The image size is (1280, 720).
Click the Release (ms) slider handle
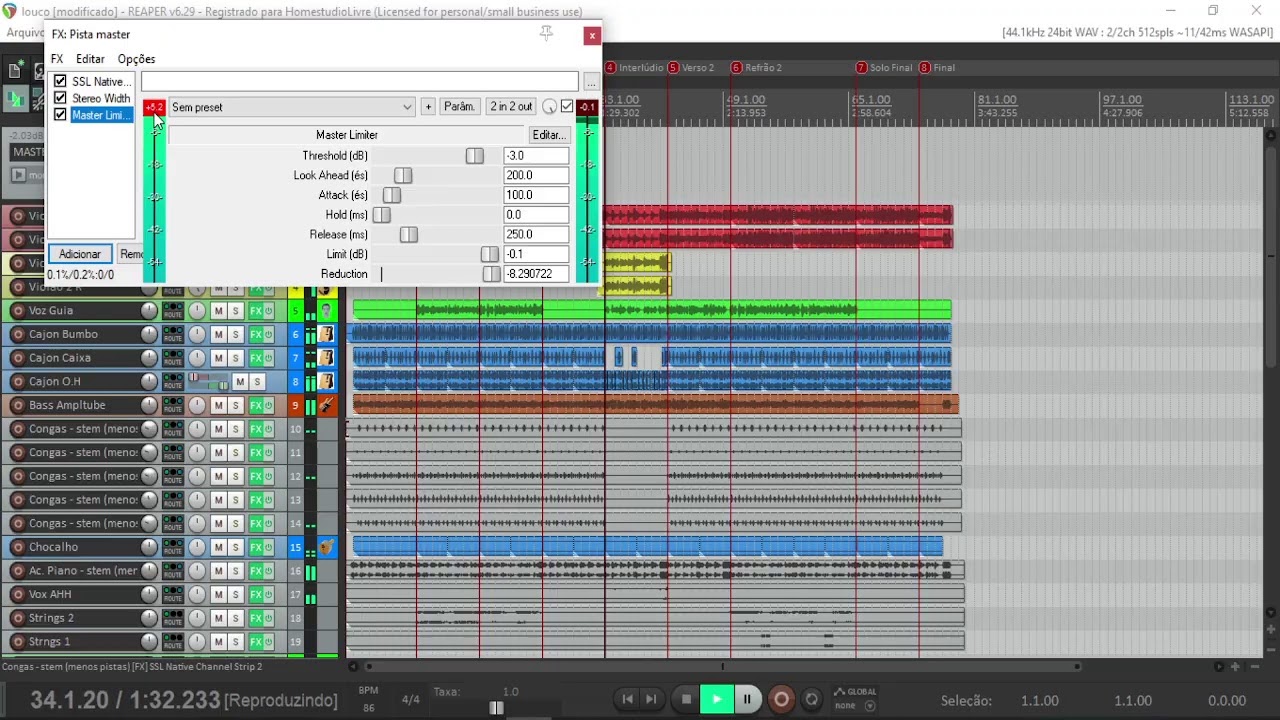(x=409, y=235)
